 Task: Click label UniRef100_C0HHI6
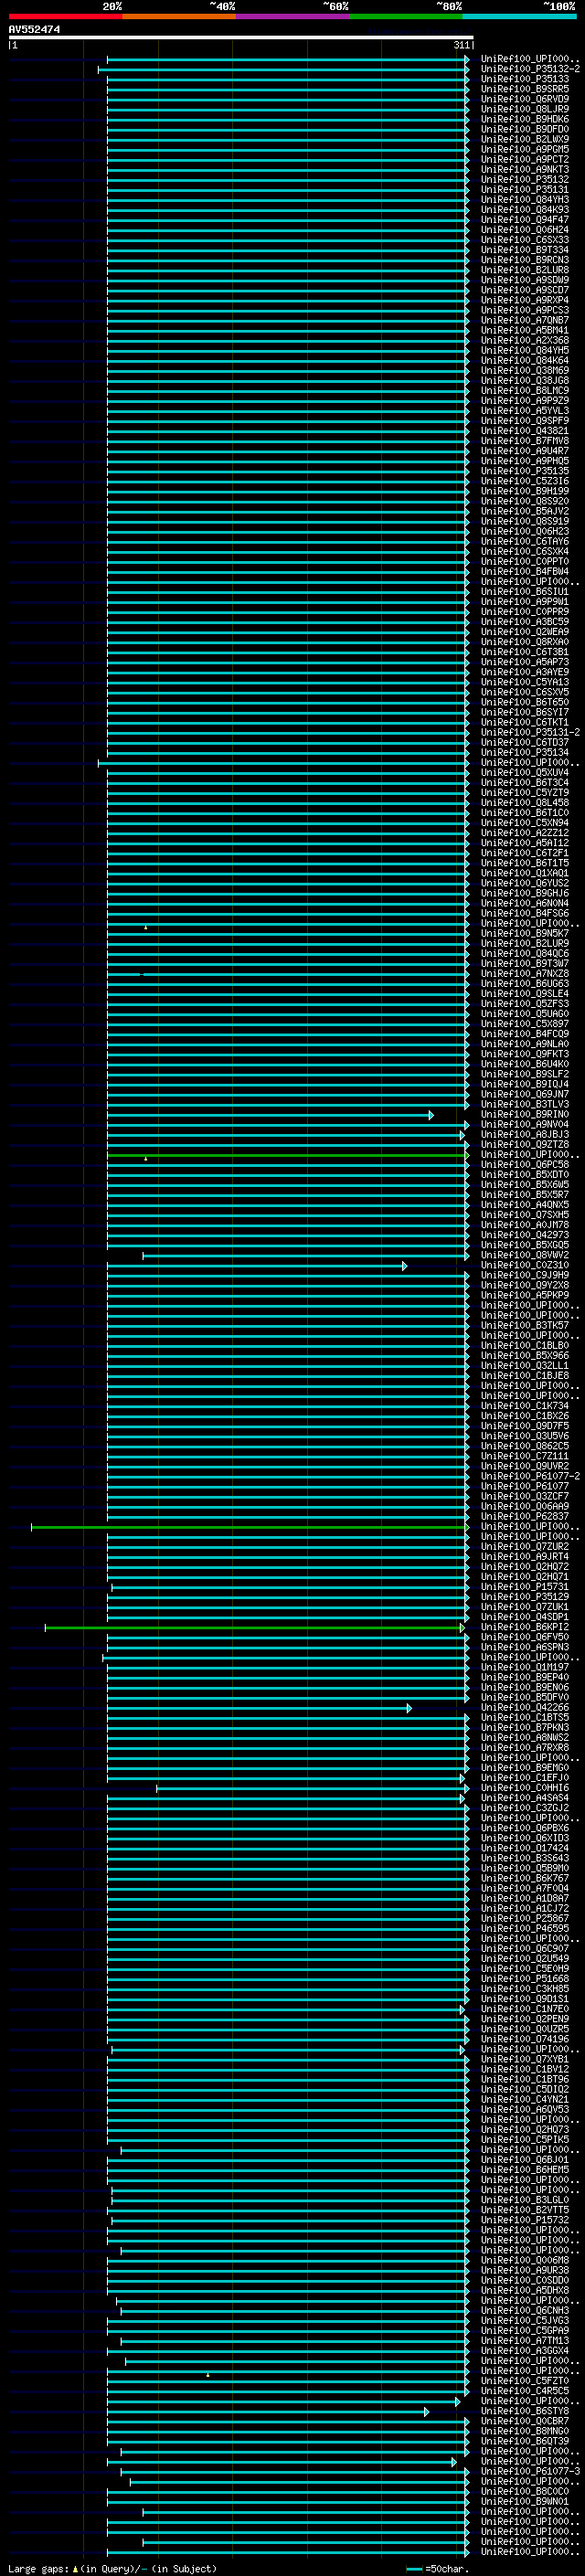[x=525, y=1788]
